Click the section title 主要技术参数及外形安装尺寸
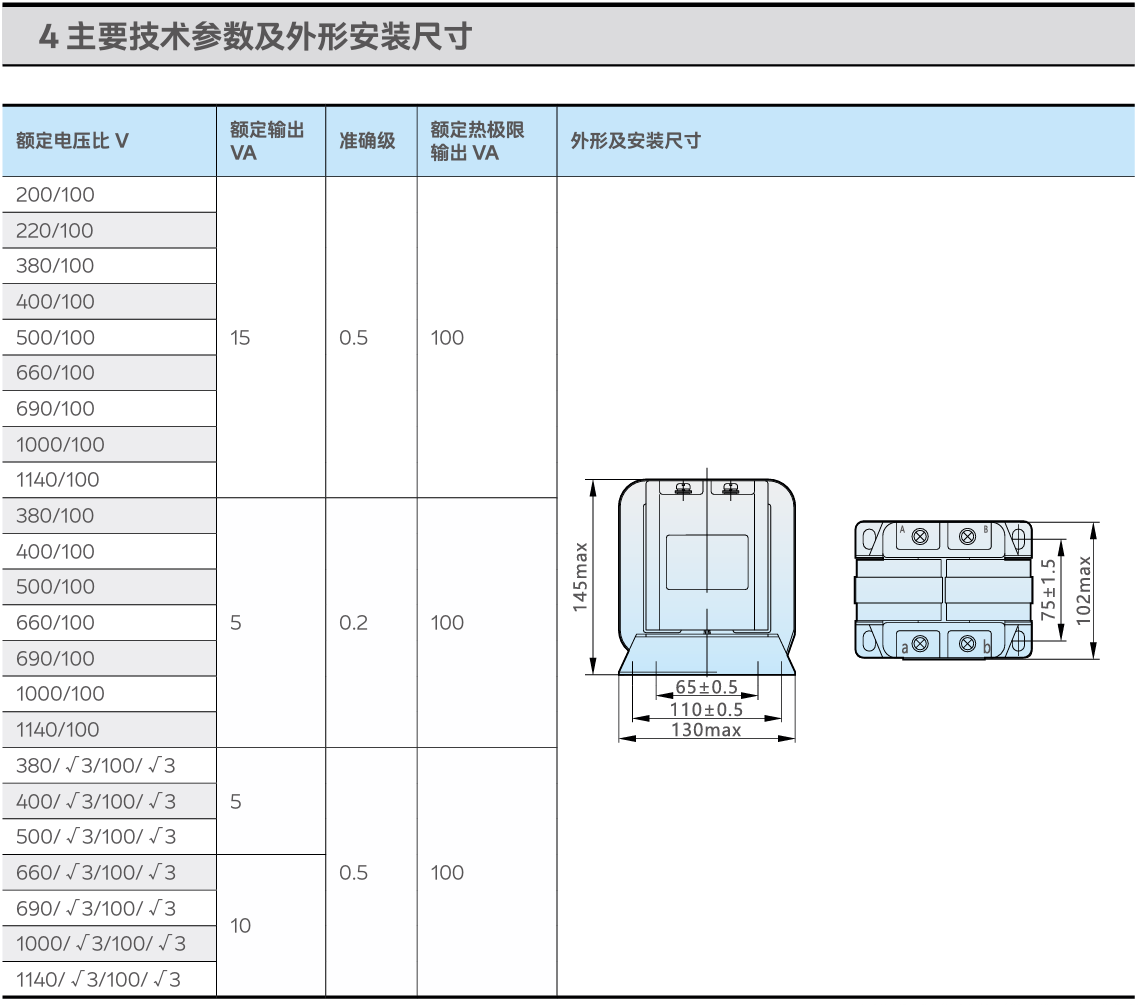This screenshot has width=1143, height=1005. [x=269, y=36]
